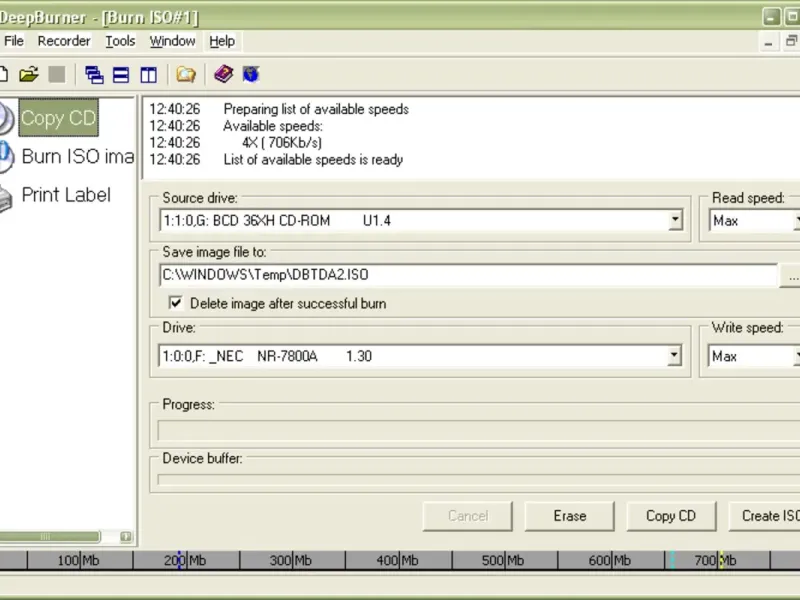Cascade windows using the toolbar icon
Image resolution: width=800 pixels, height=600 pixels.
click(94, 75)
